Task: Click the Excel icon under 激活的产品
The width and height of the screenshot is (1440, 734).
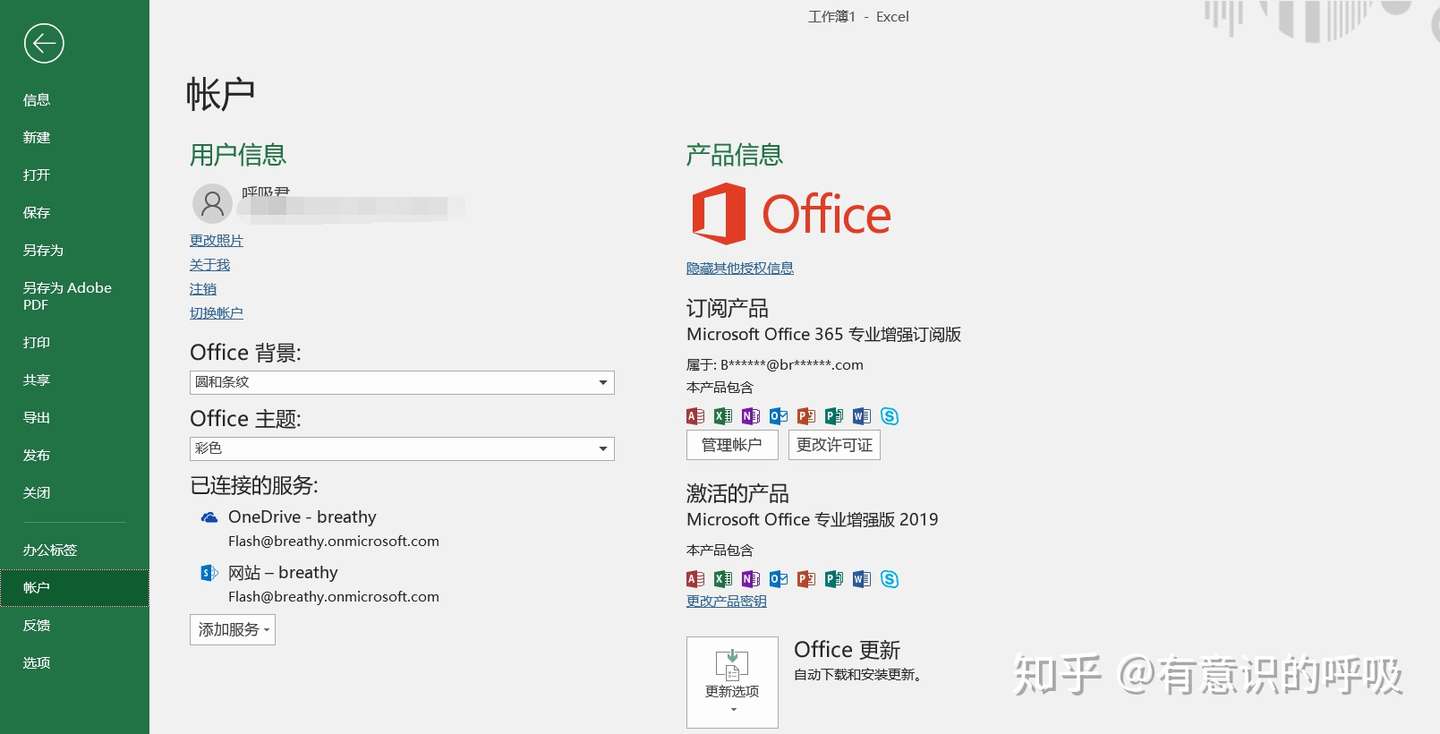Action: coord(723,579)
